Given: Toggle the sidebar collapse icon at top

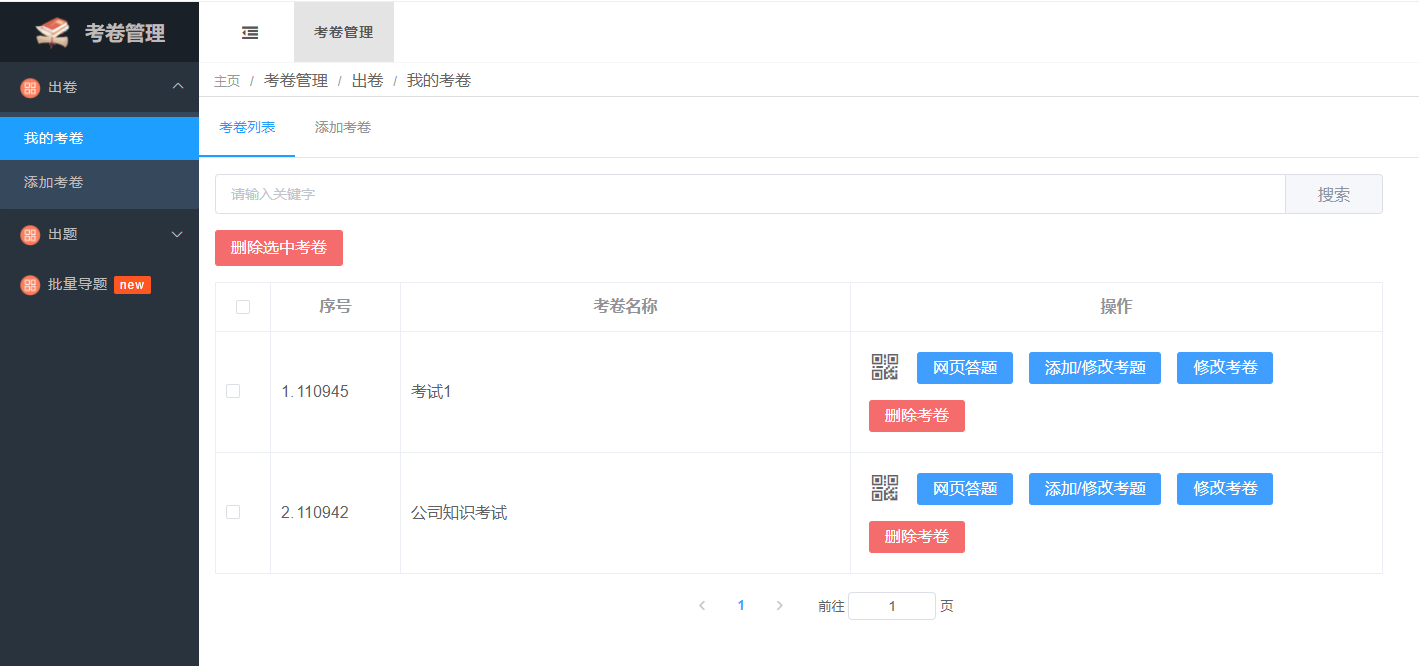Looking at the screenshot, I should [x=248, y=31].
